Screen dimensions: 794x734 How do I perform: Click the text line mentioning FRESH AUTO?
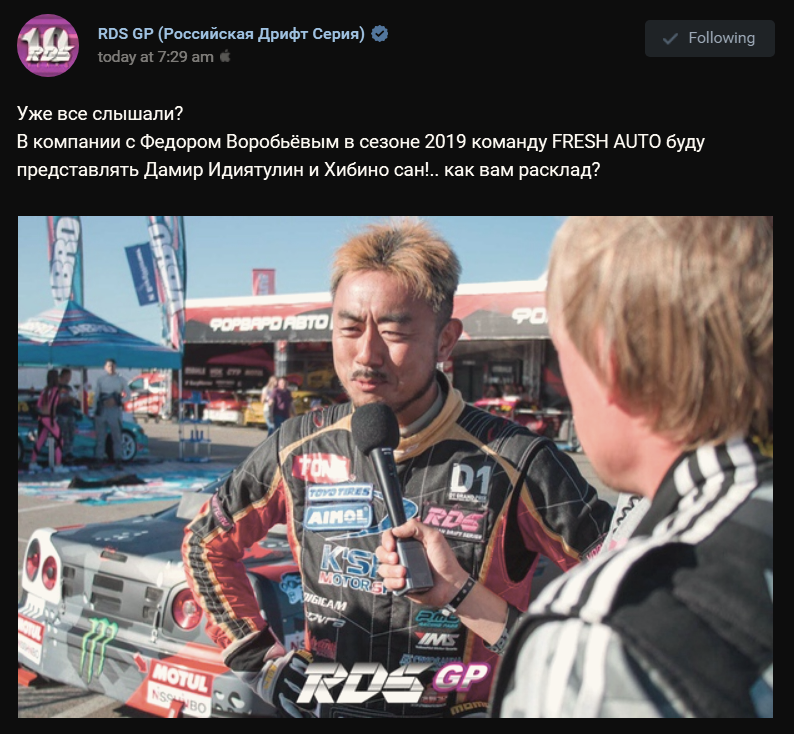(x=361, y=142)
